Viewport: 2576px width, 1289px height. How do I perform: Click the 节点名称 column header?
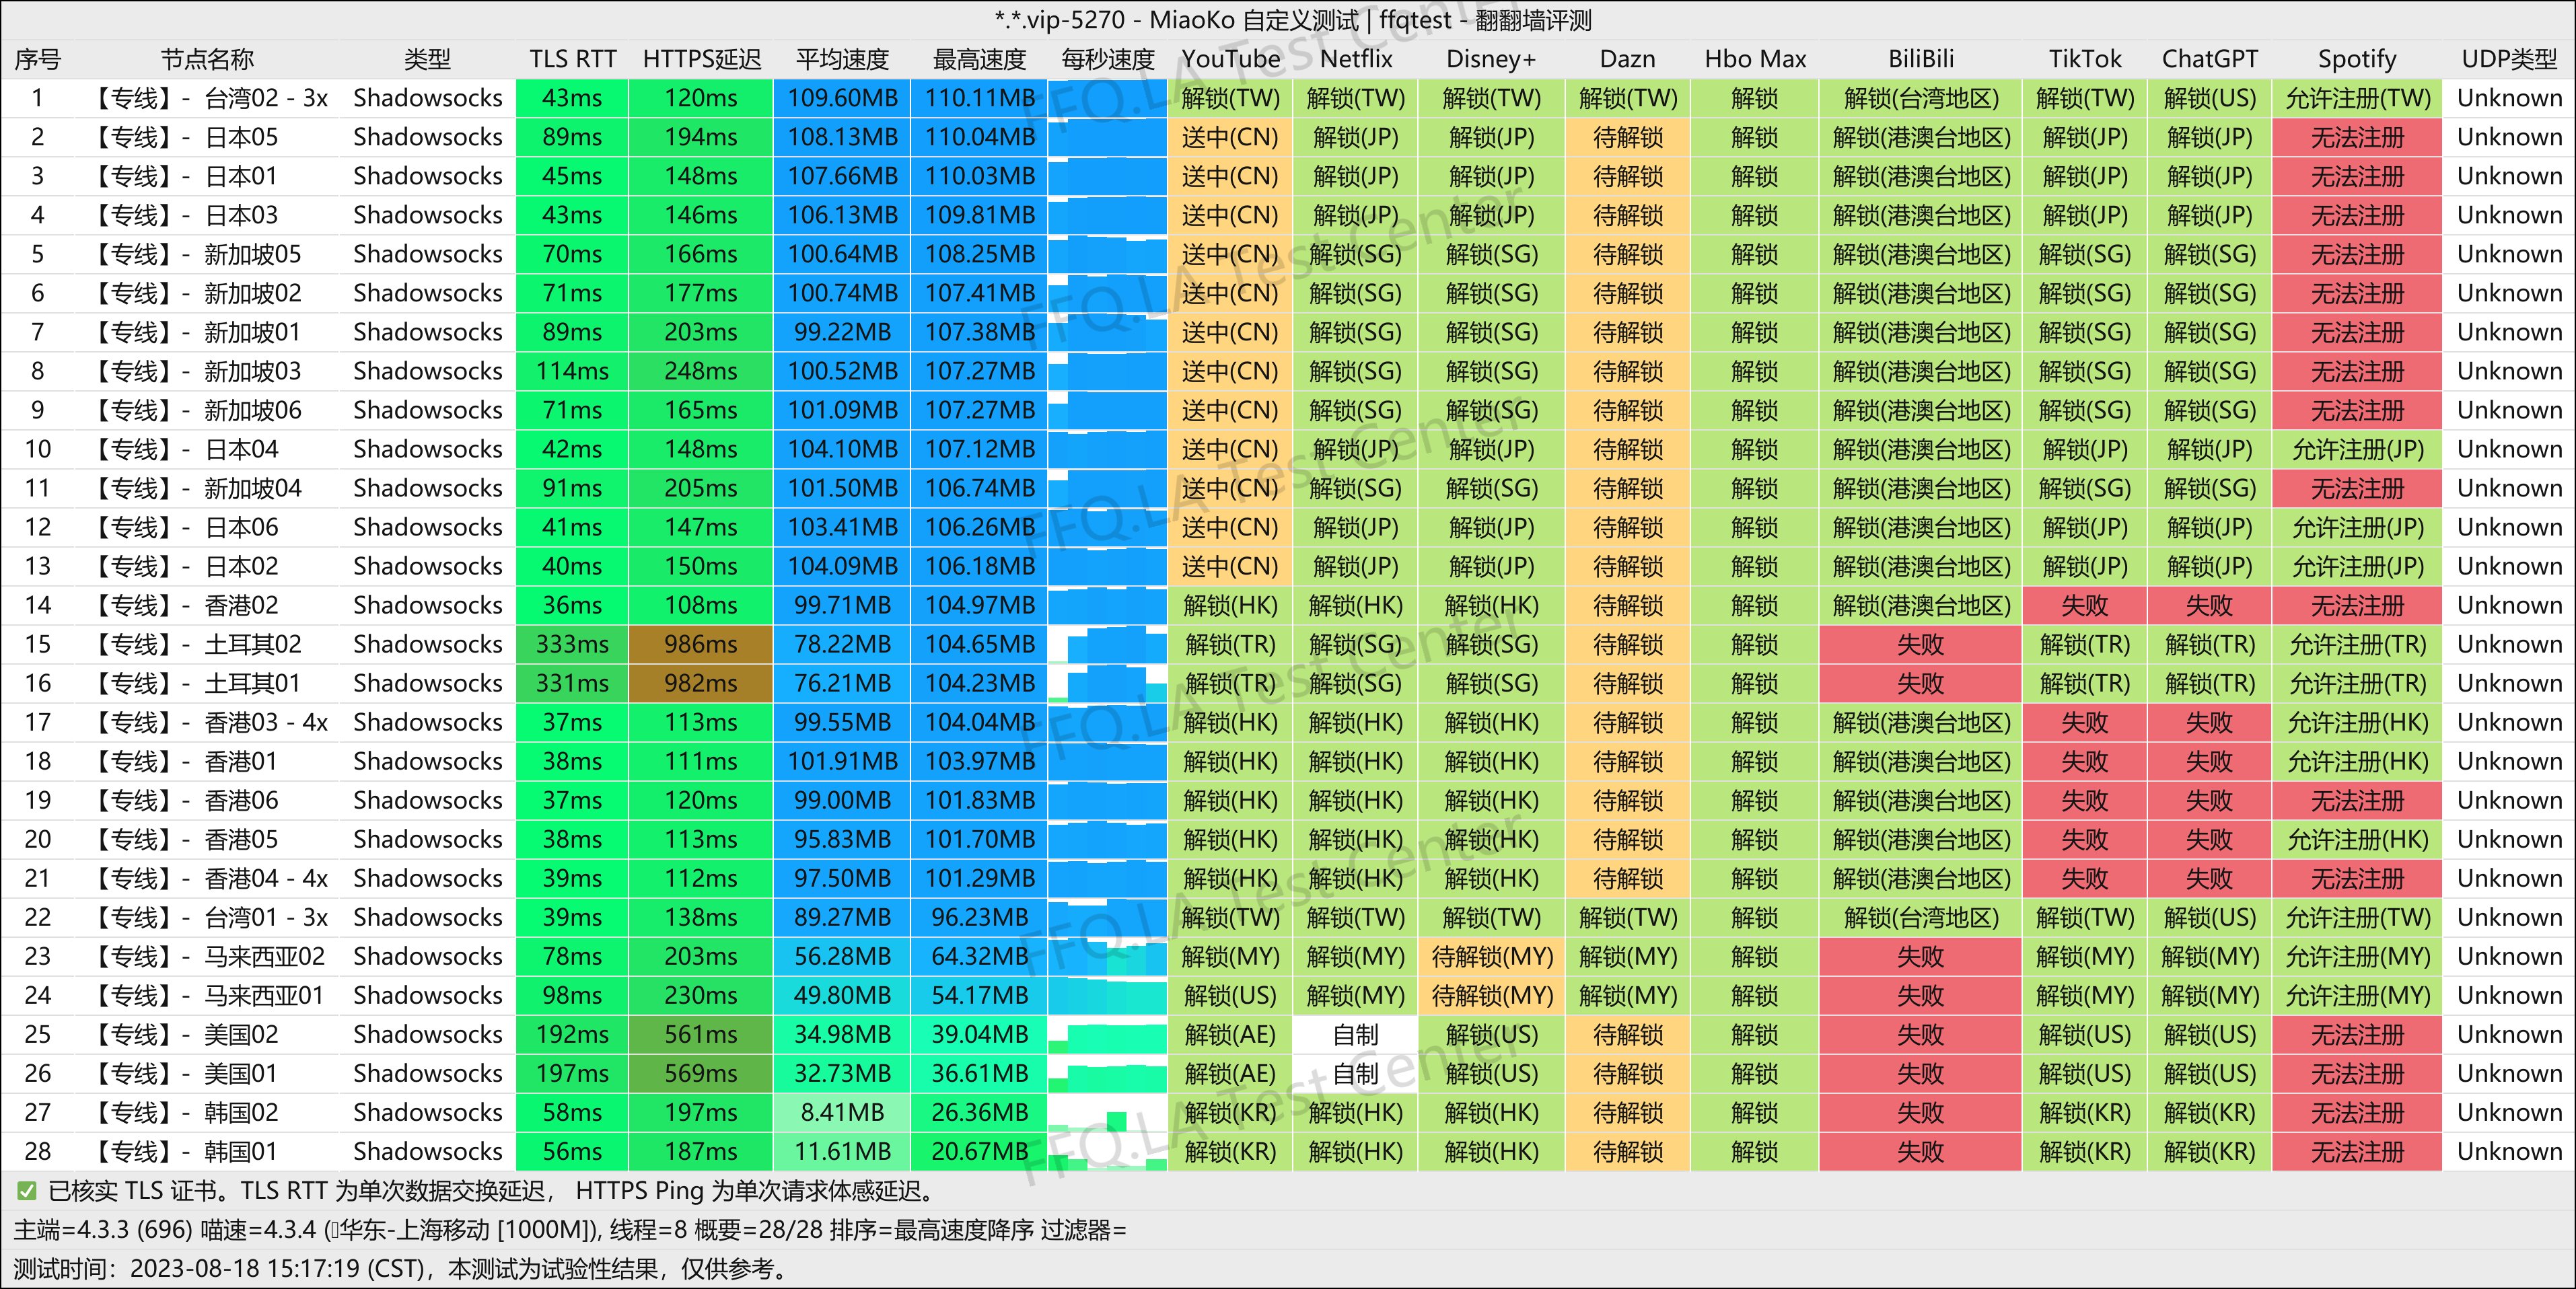click(208, 59)
